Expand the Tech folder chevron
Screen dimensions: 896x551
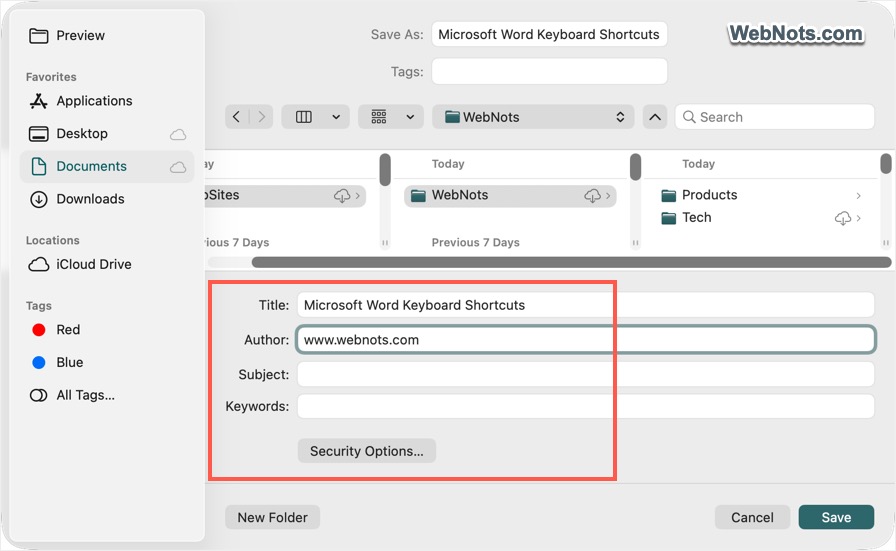858,218
